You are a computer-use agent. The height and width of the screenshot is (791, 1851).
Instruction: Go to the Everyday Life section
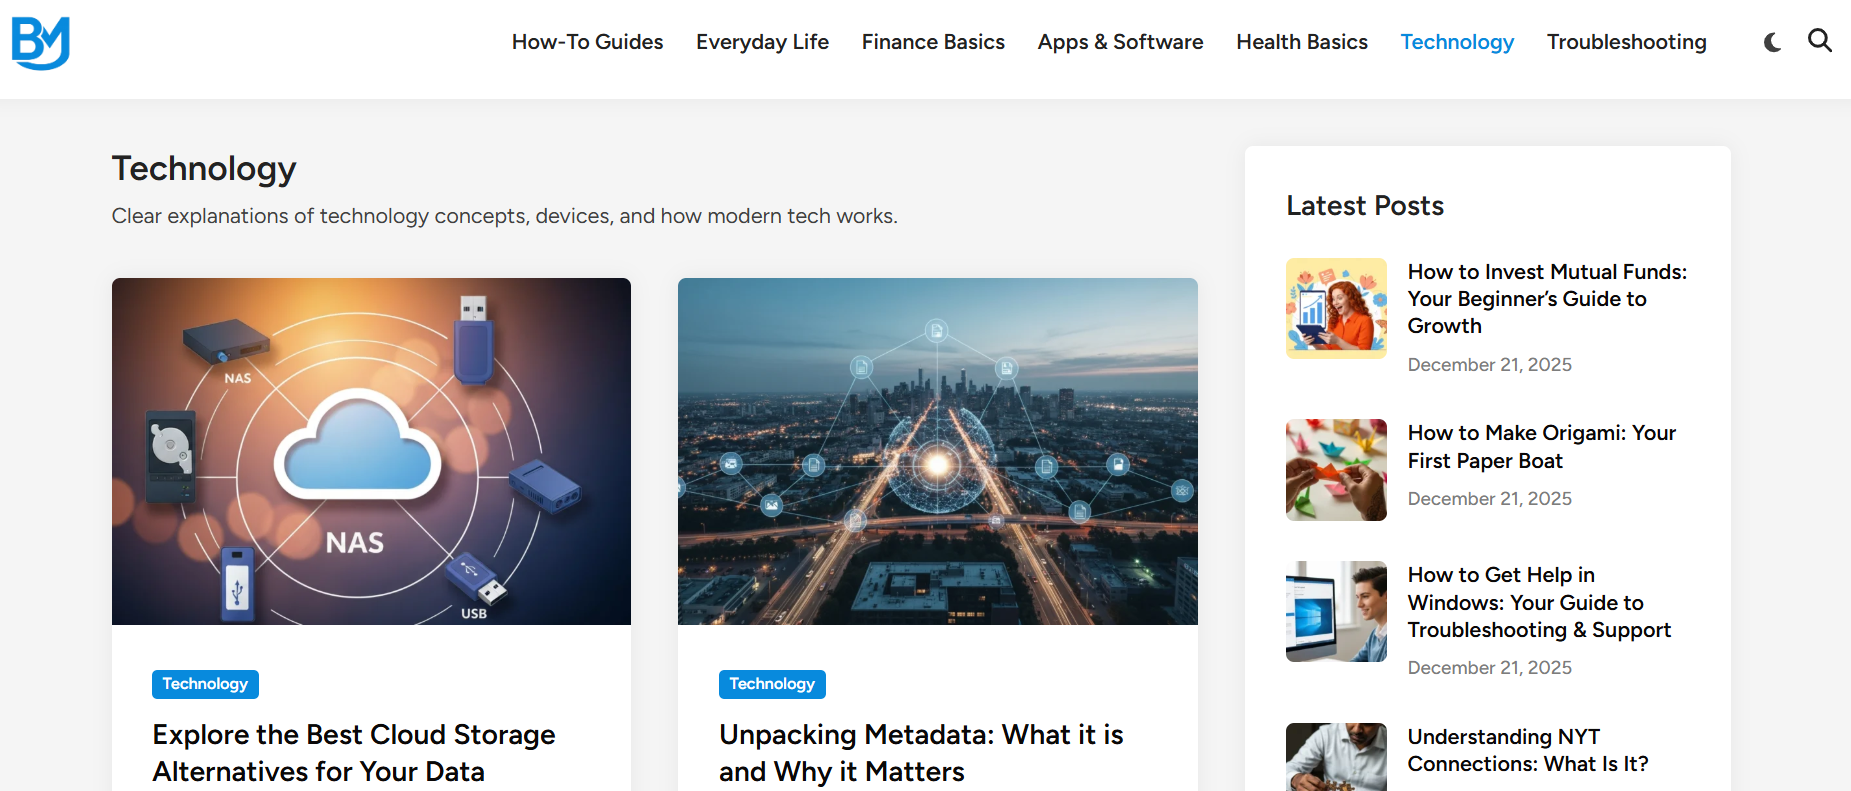click(762, 42)
